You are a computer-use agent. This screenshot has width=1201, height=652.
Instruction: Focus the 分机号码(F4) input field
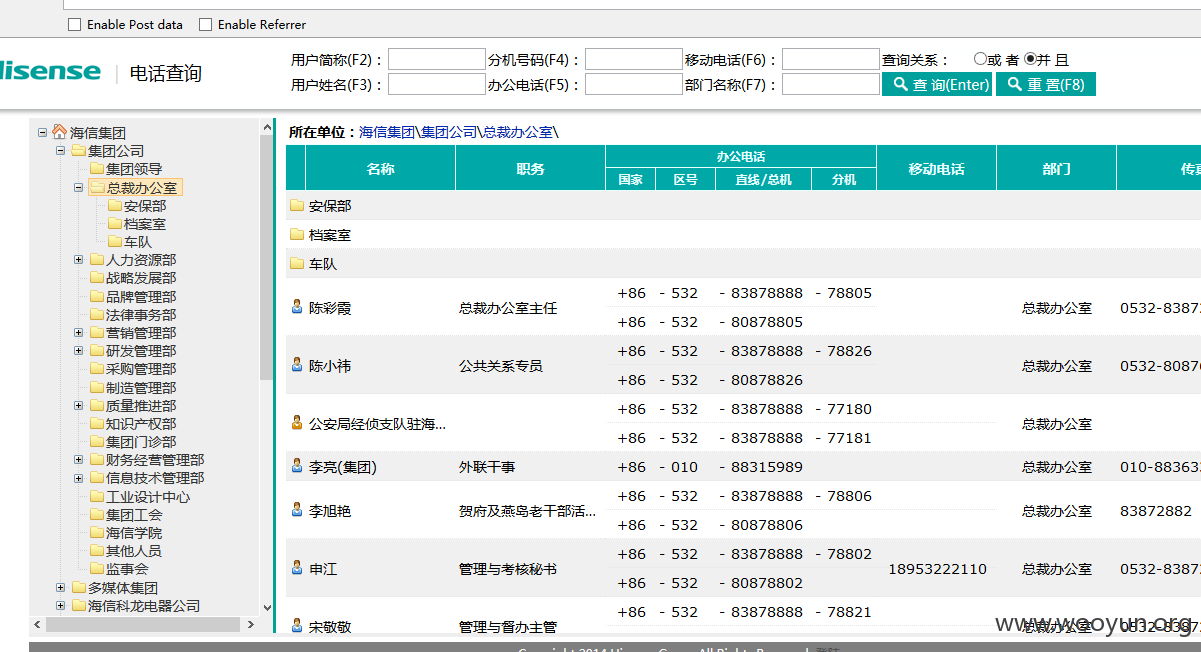pos(634,60)
